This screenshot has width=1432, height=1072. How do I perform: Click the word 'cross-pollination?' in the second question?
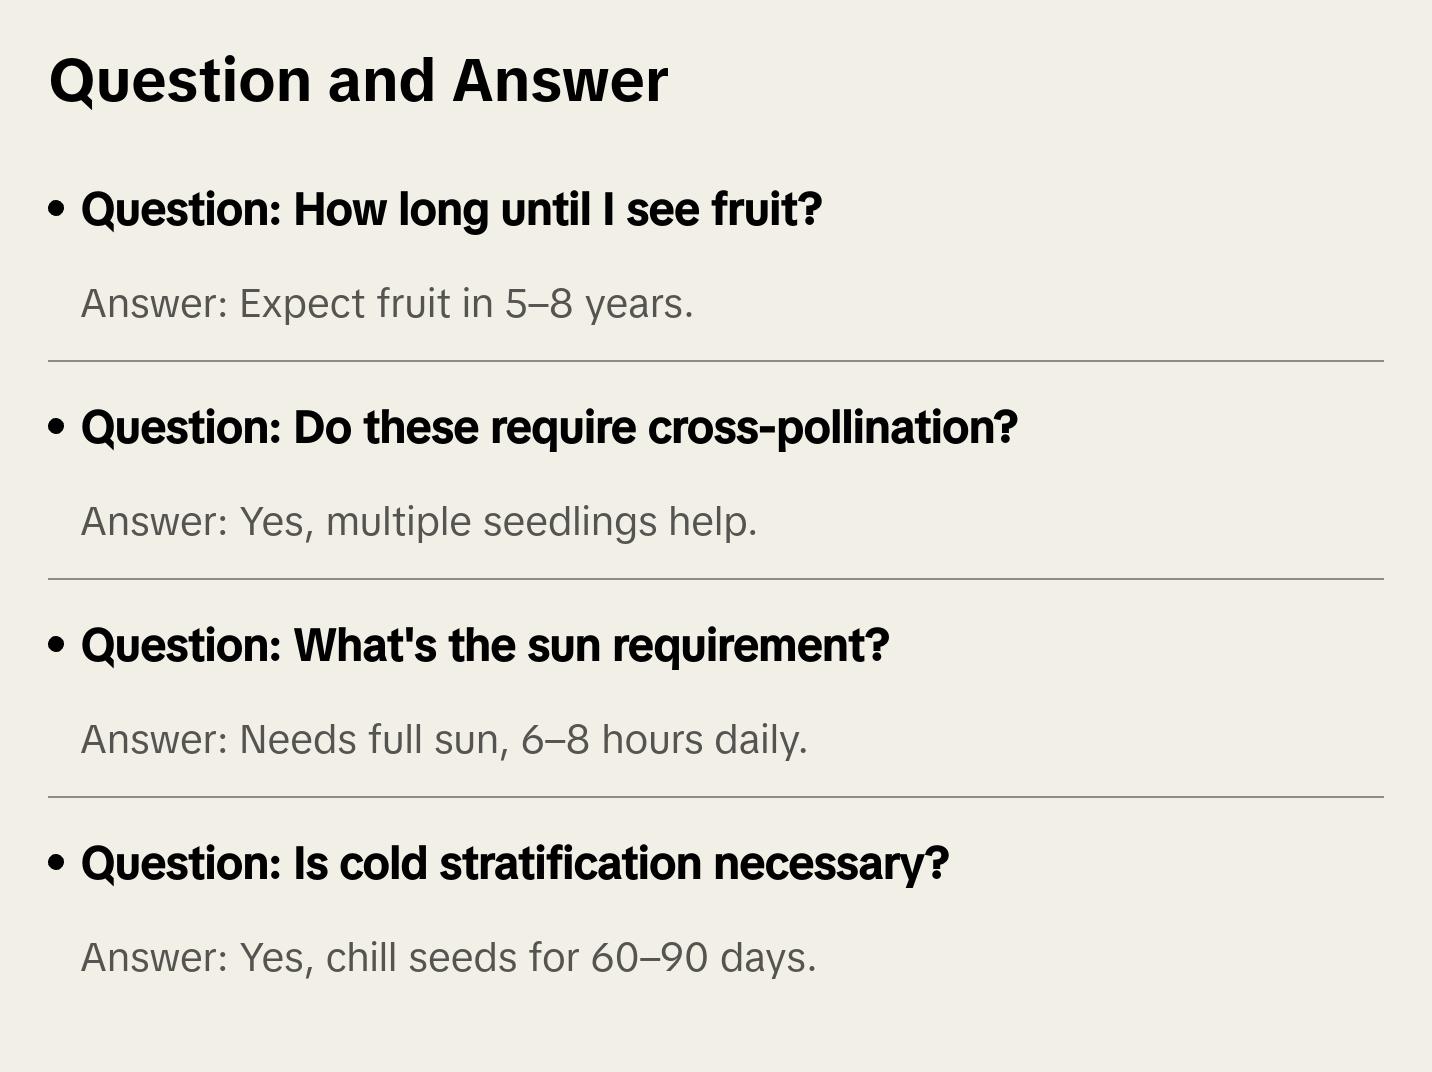832,428
